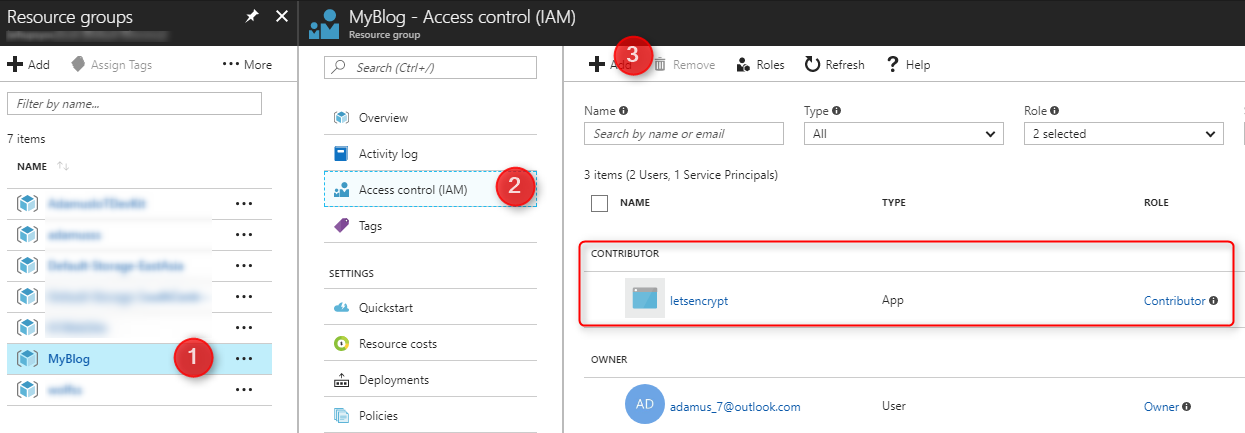Click the Filter by name field

[x=134, y=103]
